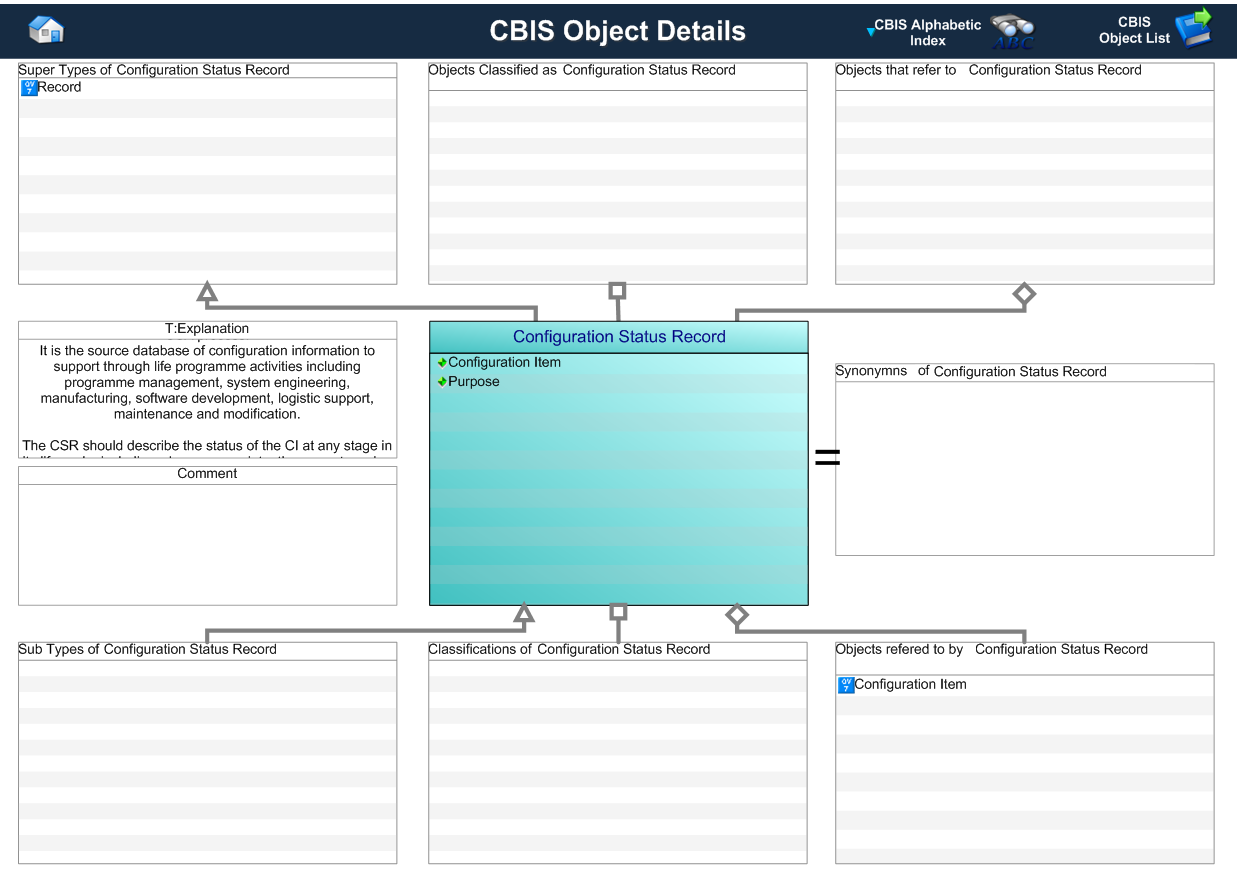1237x872 pixels.
Task: Click the T:Explanation header
Action: pos(207,329)
